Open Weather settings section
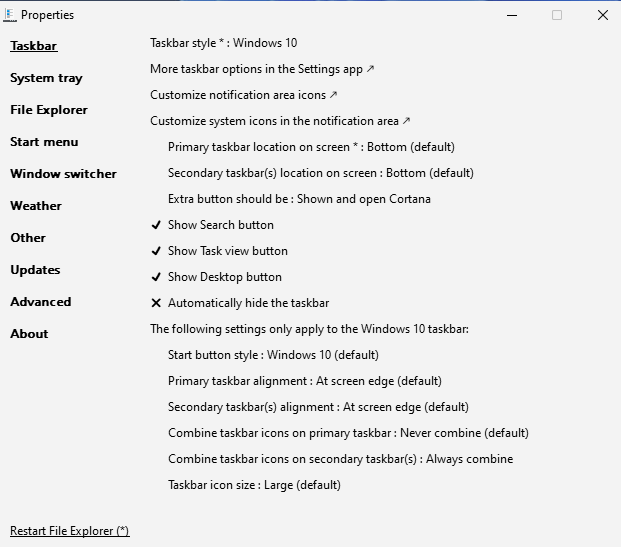621x547 pixels. [x=36, y=206]
